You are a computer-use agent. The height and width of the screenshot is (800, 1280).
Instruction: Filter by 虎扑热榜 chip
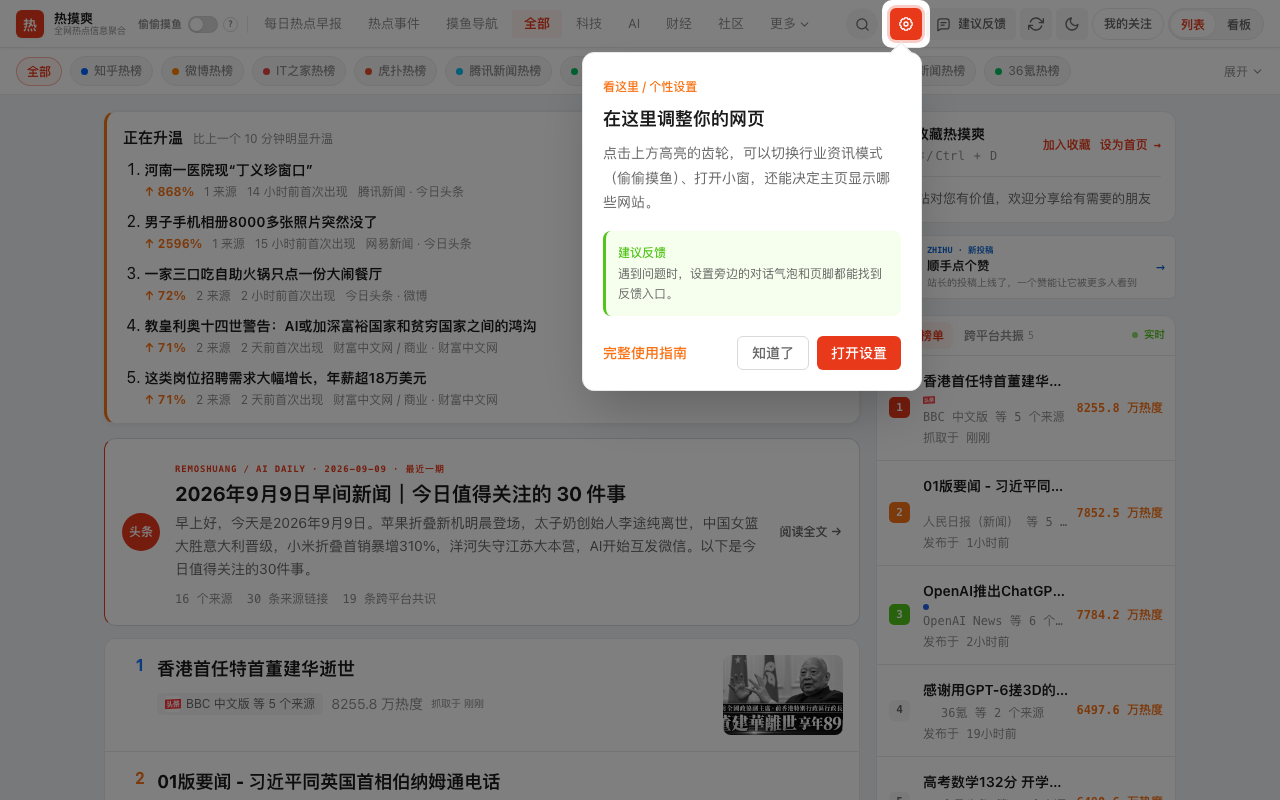(394, 71)
